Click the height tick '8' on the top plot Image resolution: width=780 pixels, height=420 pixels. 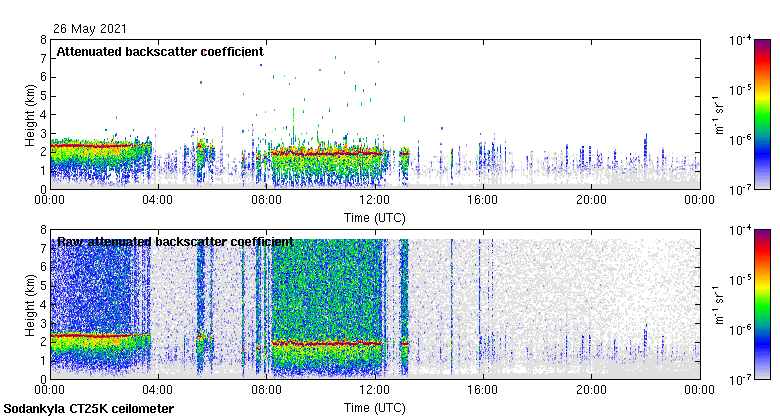pyautogui.click(x=43, y=40)
